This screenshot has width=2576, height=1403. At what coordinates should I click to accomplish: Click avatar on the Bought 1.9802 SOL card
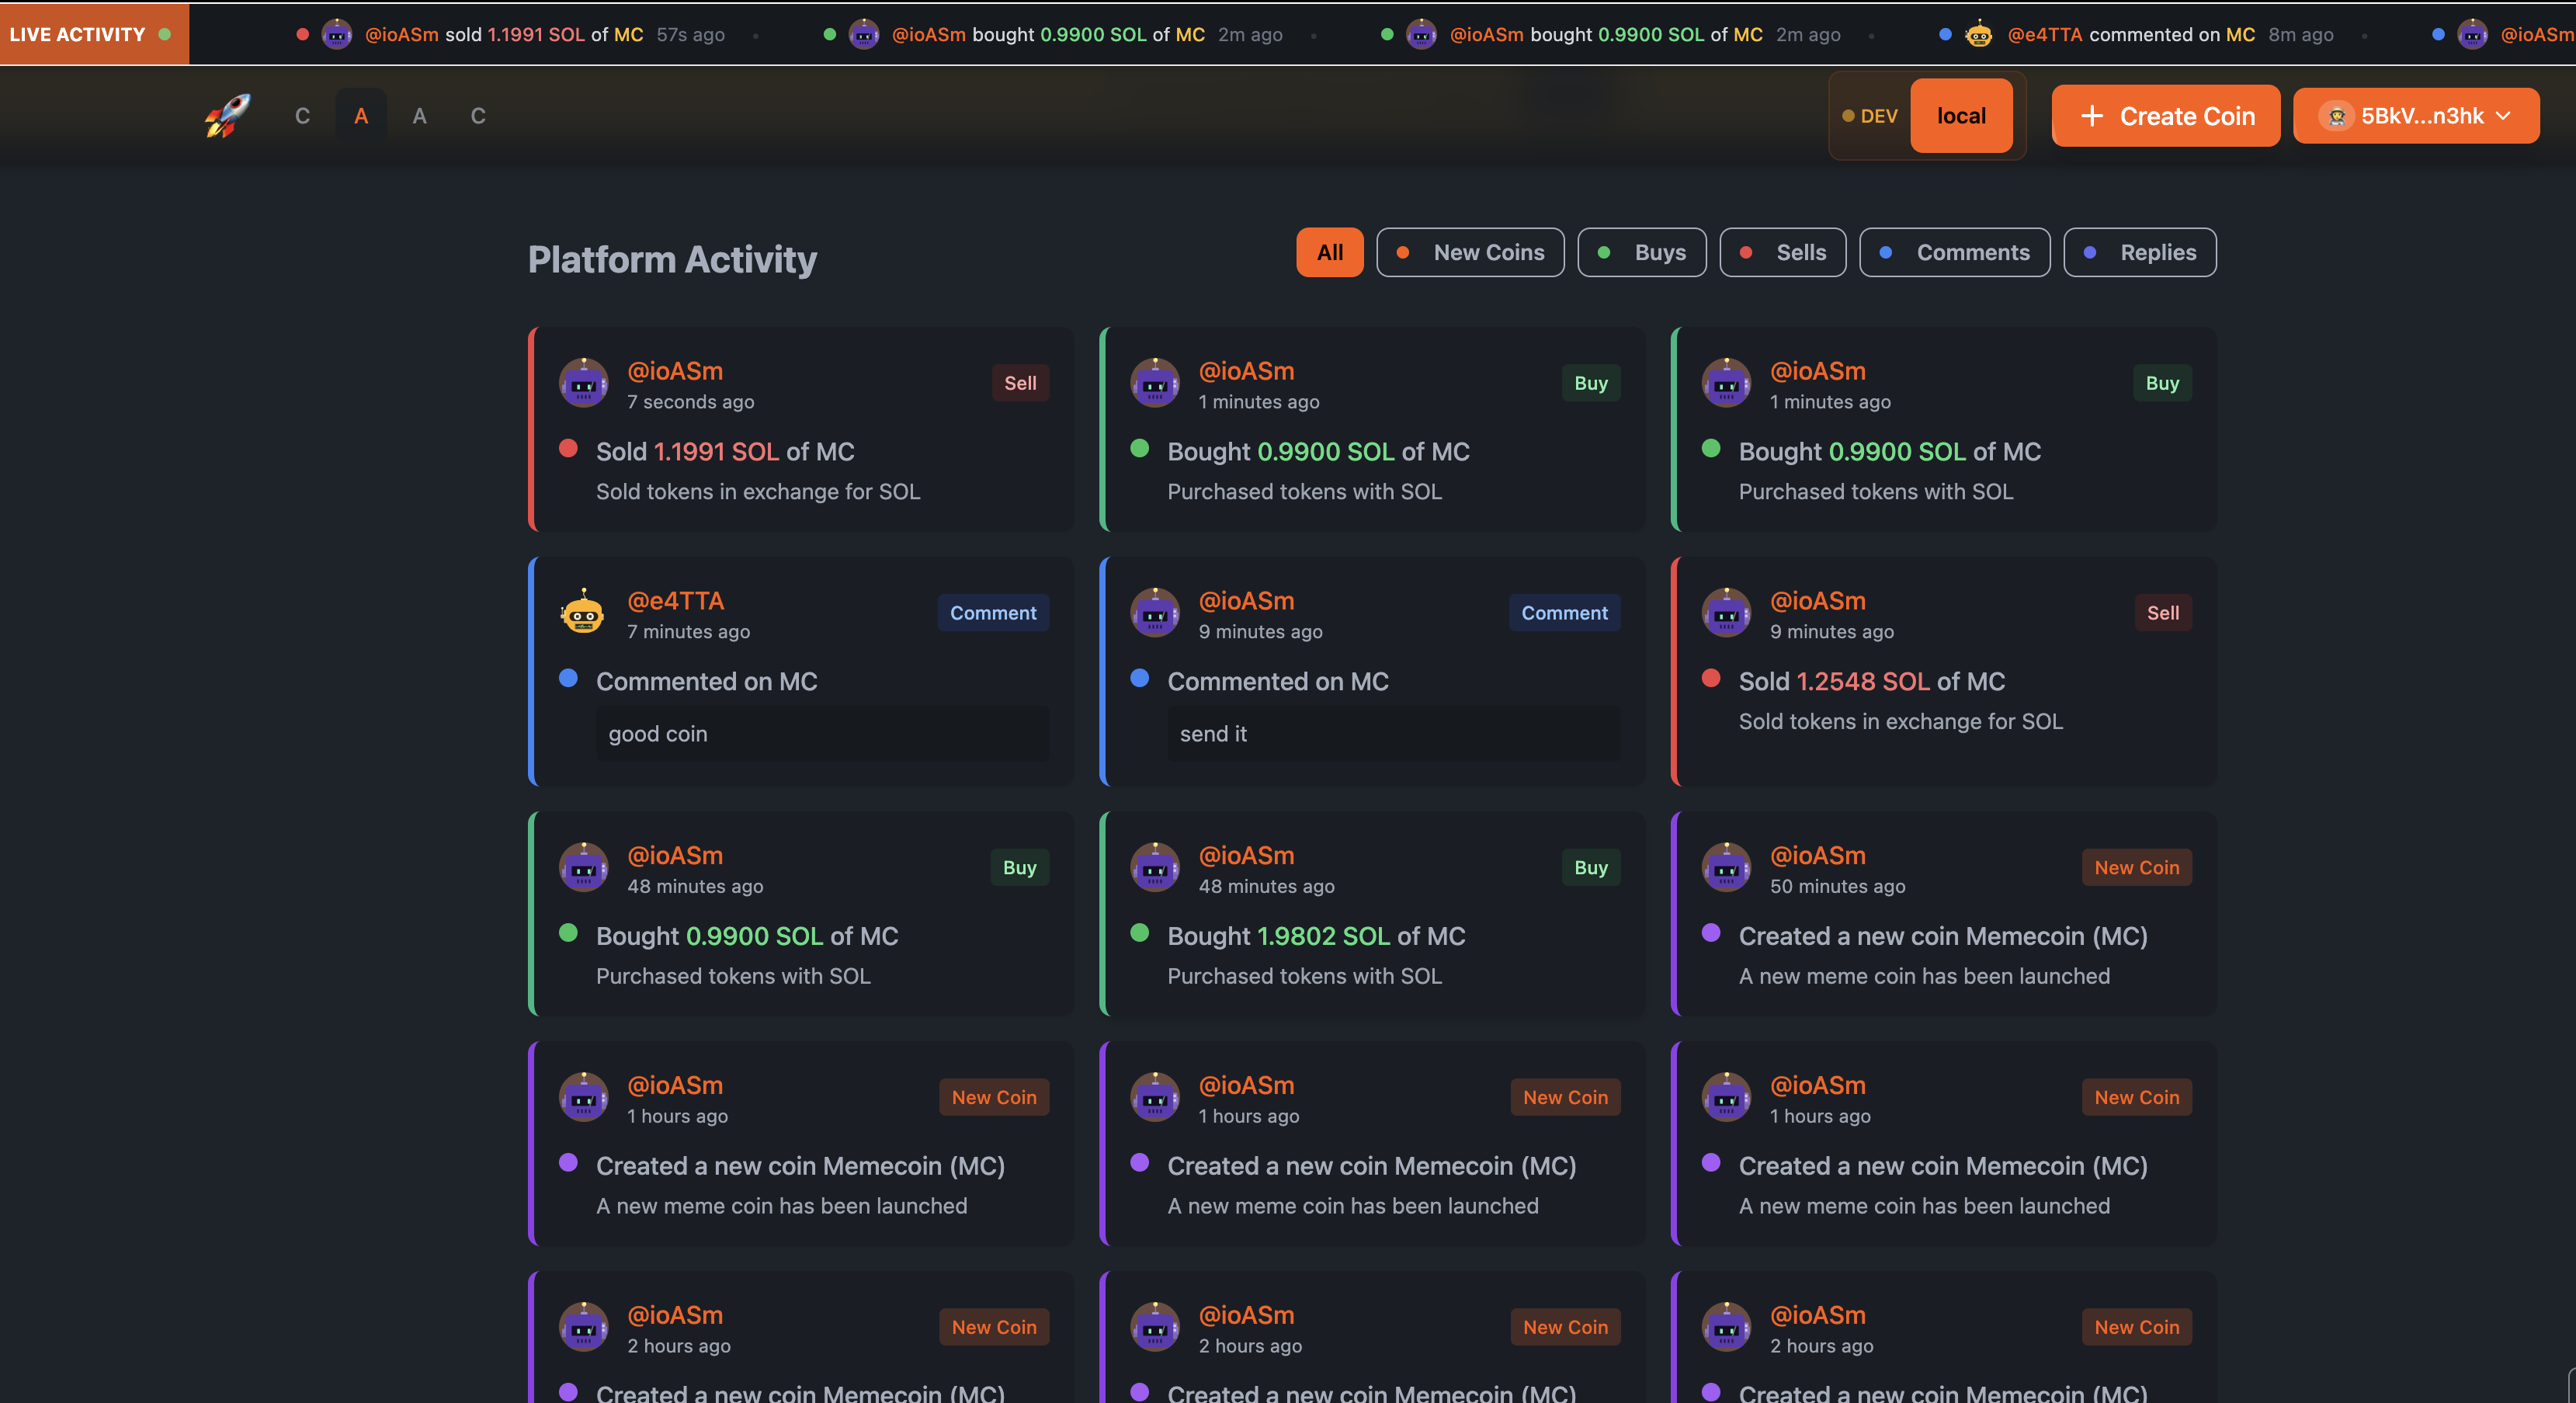[1155, 867]
